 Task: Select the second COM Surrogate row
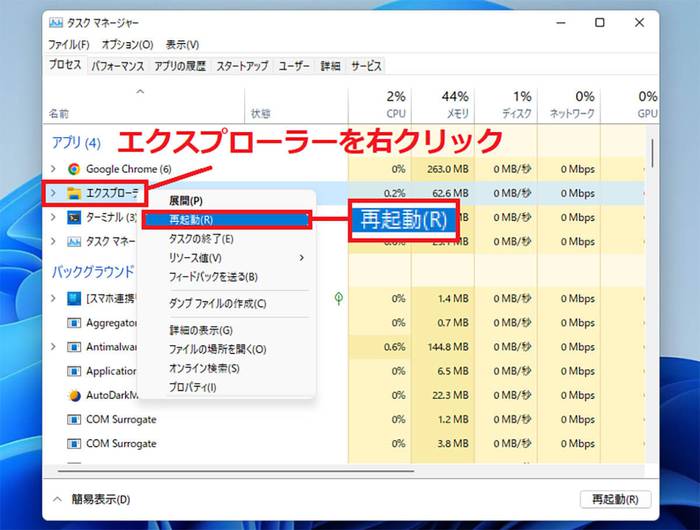click(x=344, y=444)
